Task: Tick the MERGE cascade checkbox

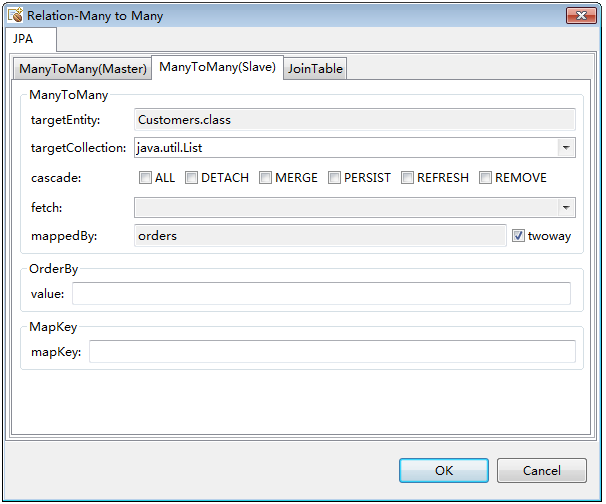Action: [266, 178]
